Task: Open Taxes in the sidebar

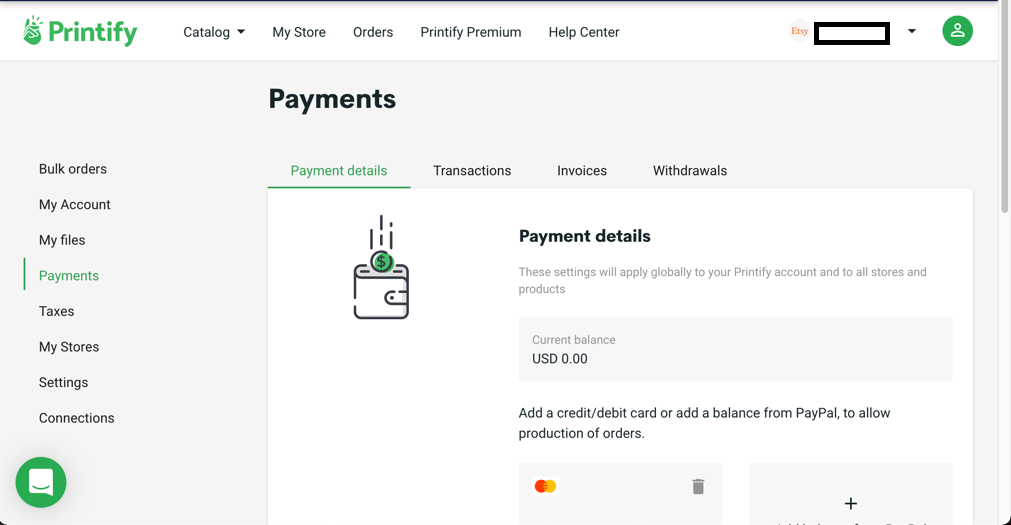Action: (56, 311)
